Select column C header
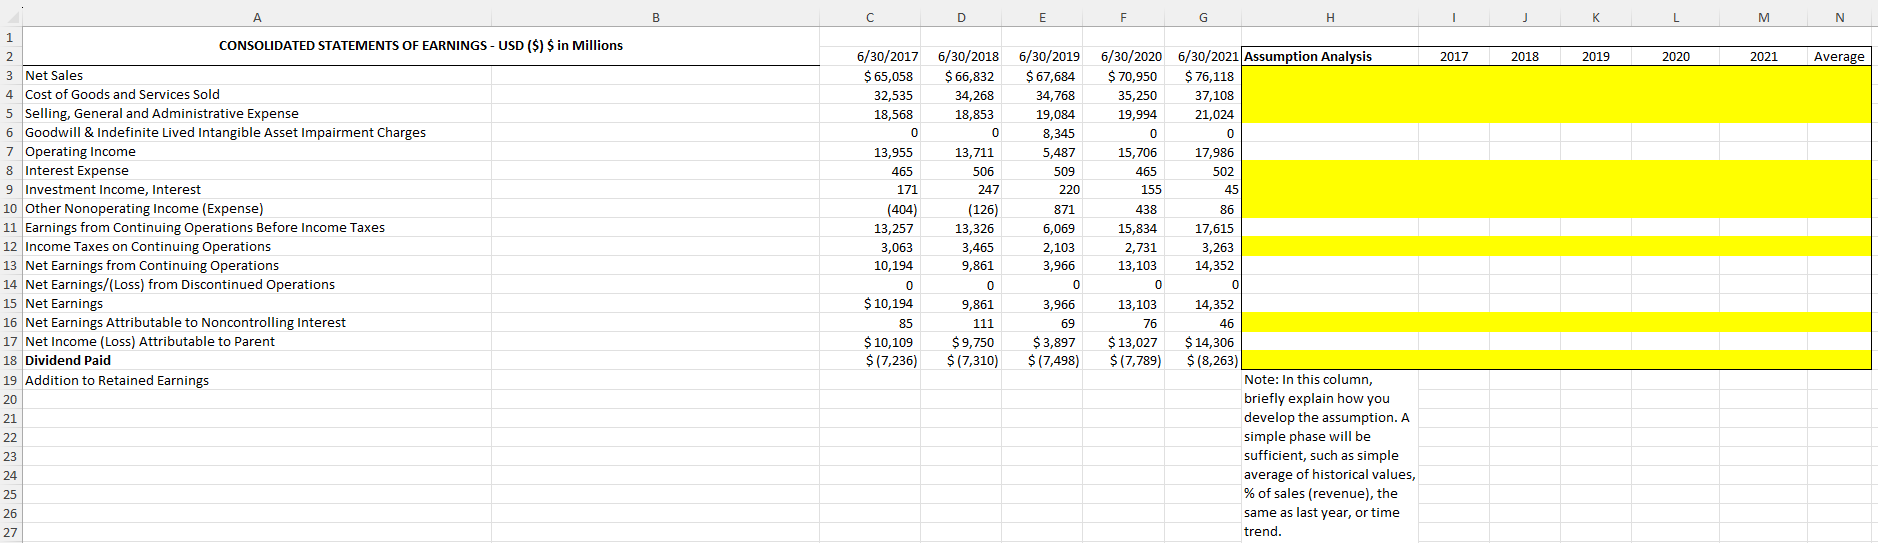This screenshot has height=543, width=1878. [x=869, y=17]
